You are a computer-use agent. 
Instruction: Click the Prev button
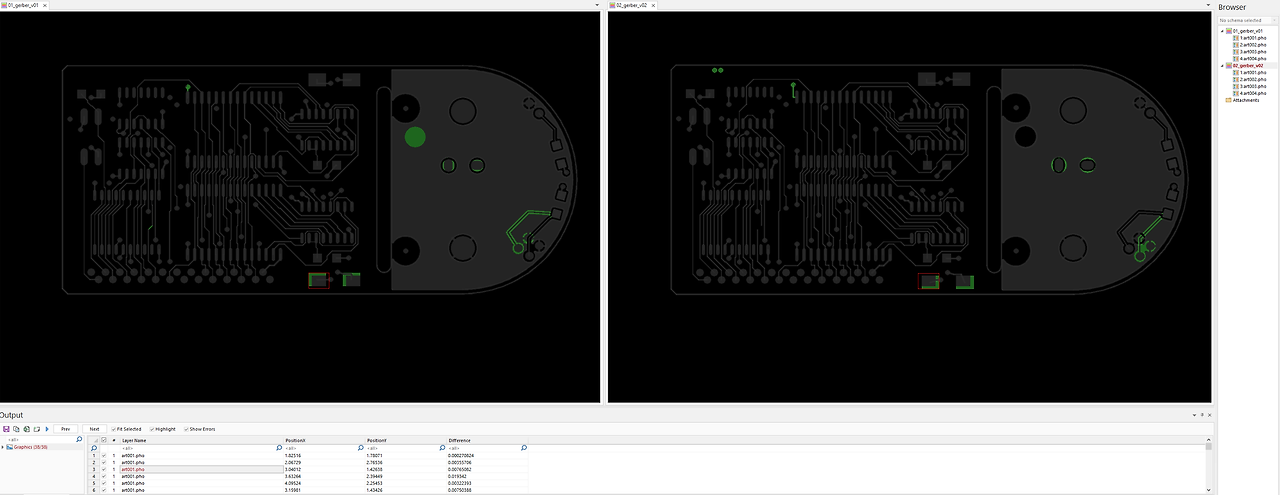65,429
